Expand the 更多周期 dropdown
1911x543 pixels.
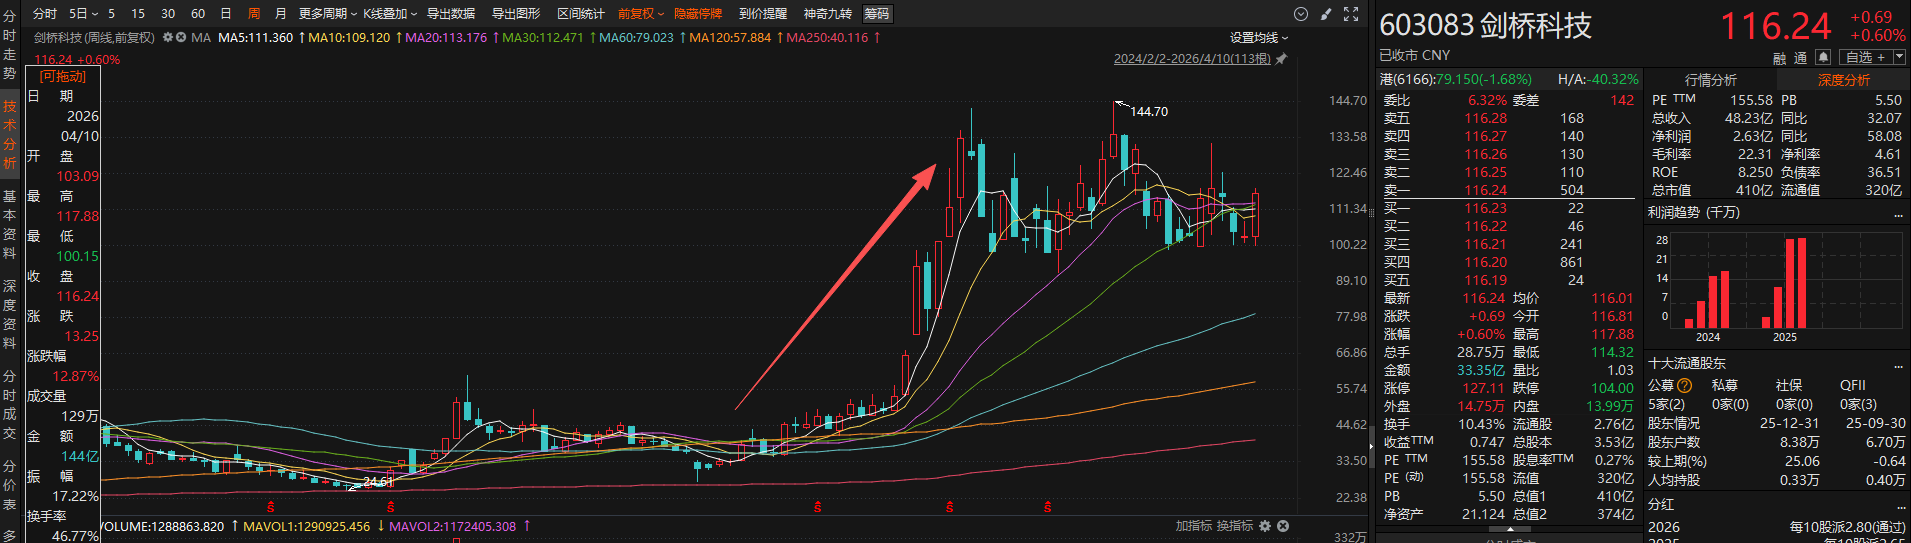[x=327, y=14]
